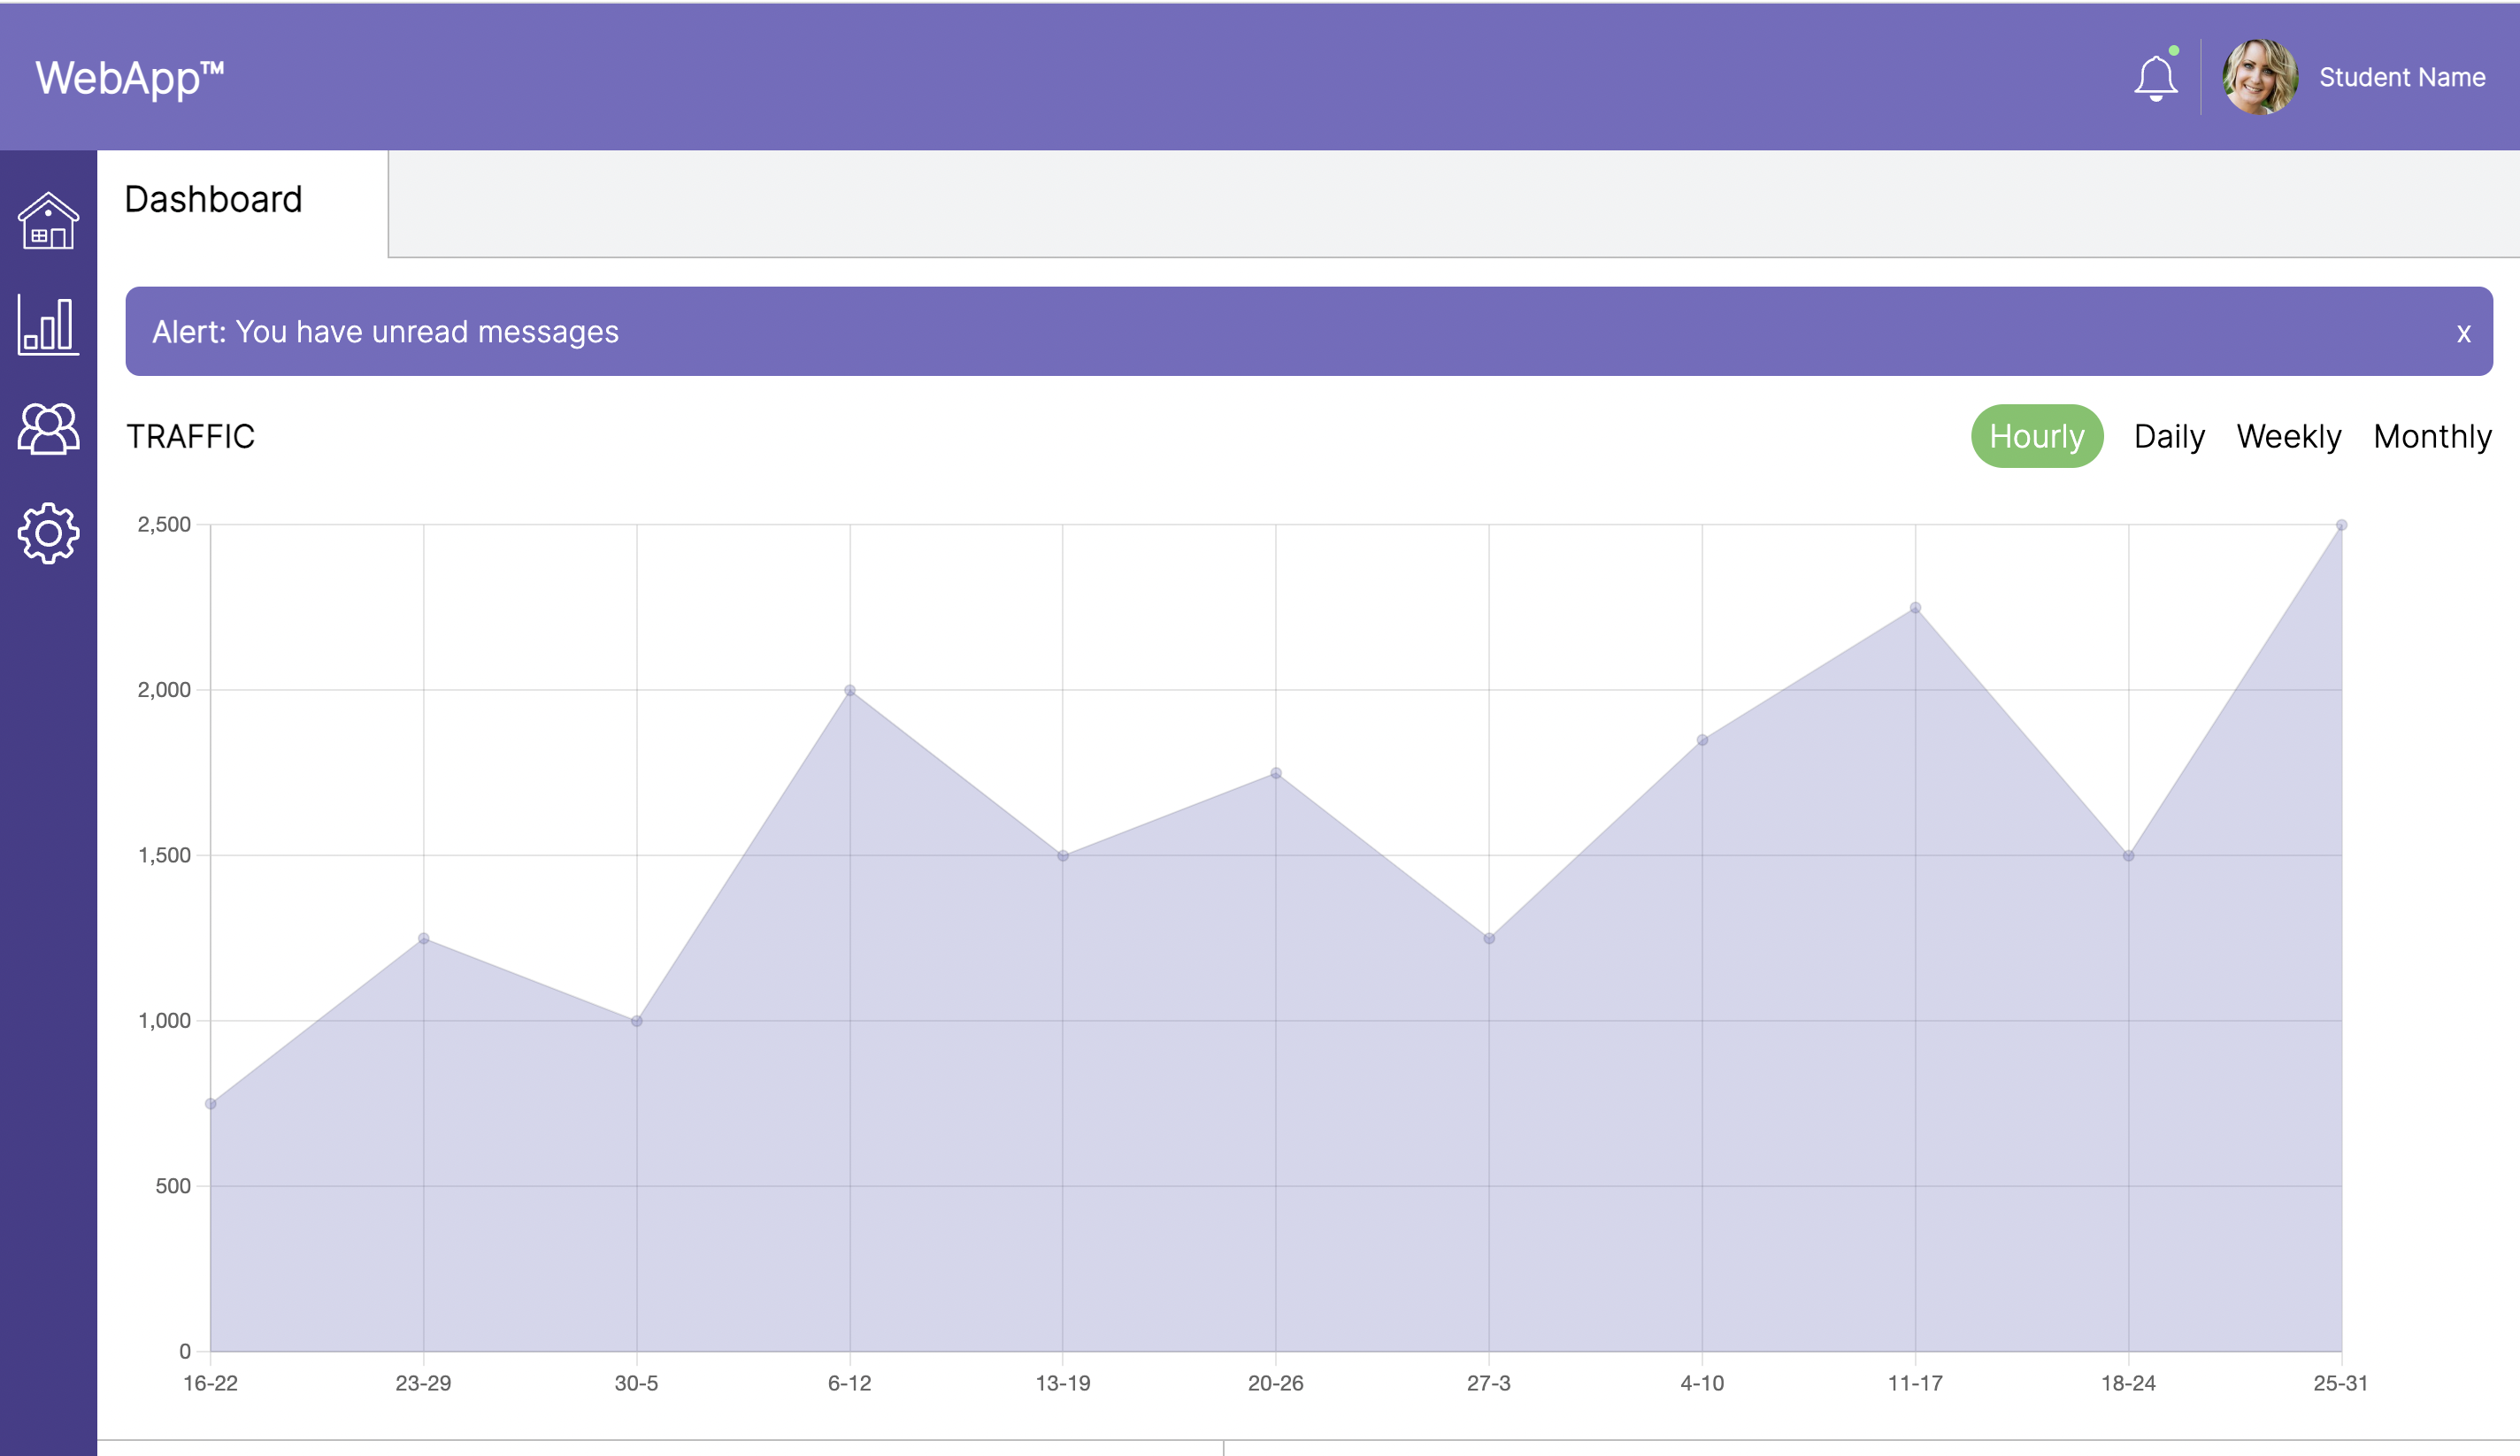Click the data point above 11-17
The image size is (2520, 1456).
coord(1916,606)
